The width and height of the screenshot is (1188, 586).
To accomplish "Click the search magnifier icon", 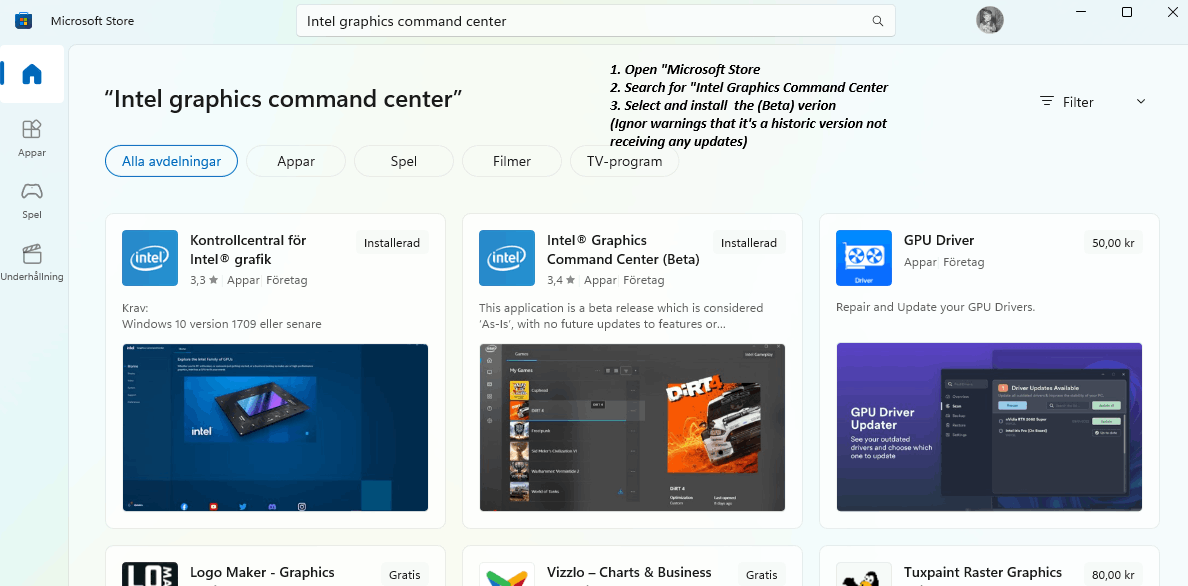I will (x=878, y=21).
